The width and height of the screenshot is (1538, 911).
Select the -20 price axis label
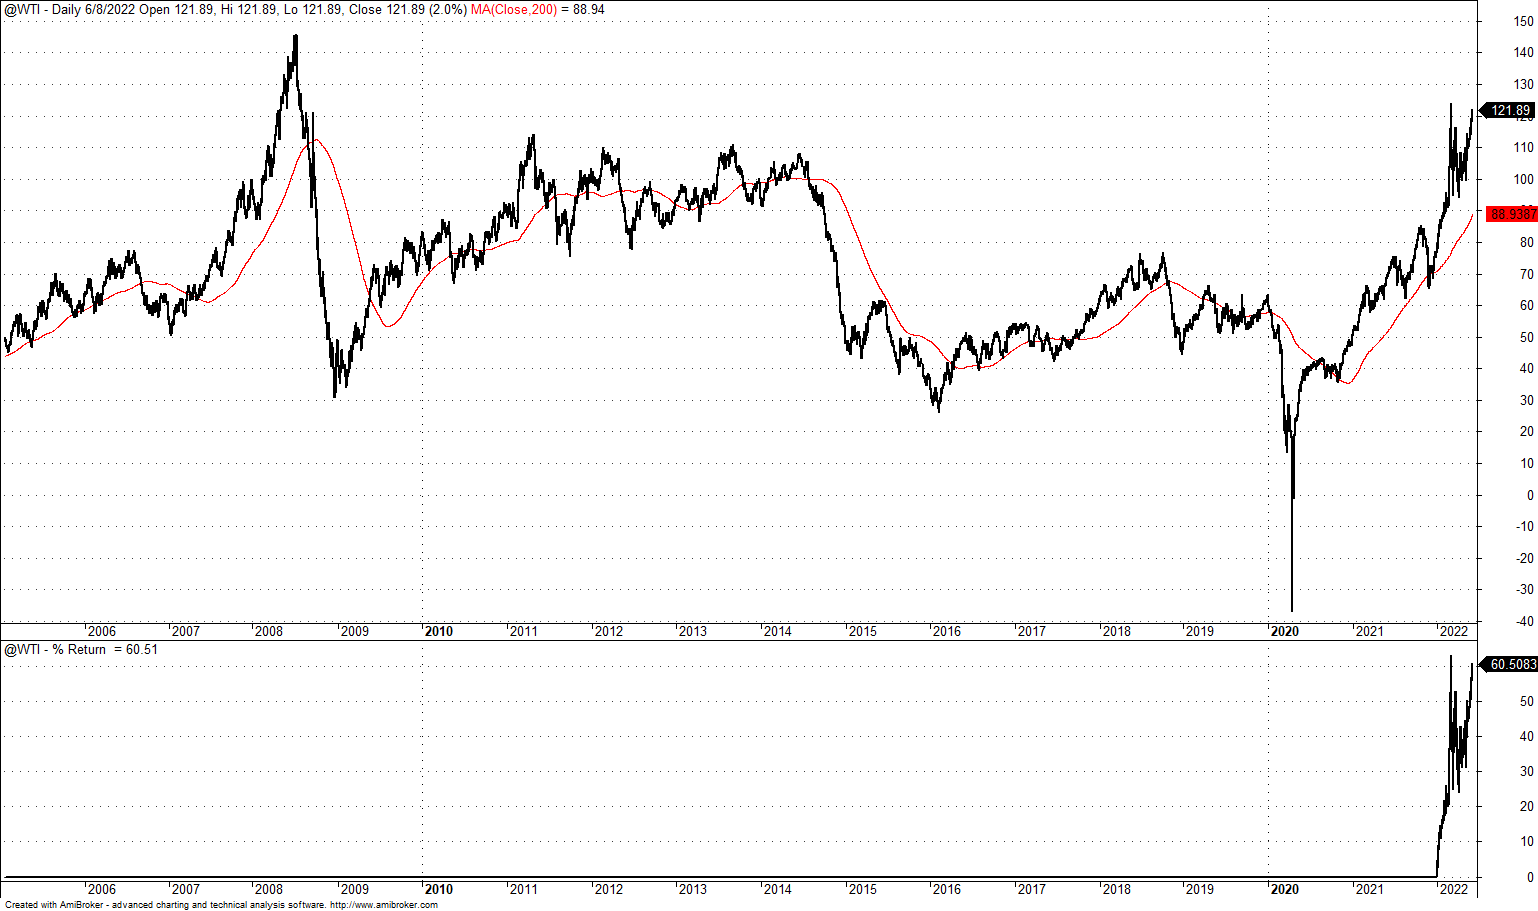[x=1524, y=559]
